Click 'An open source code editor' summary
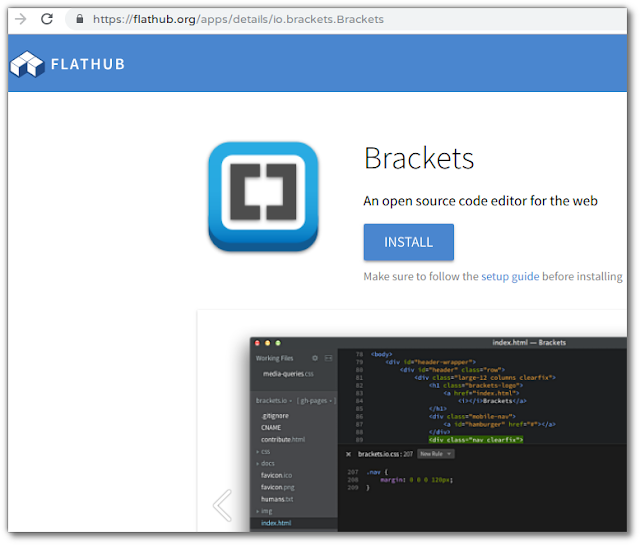This screenshot has height=545, width=640. pyautogui.click(x=480, y=201)
